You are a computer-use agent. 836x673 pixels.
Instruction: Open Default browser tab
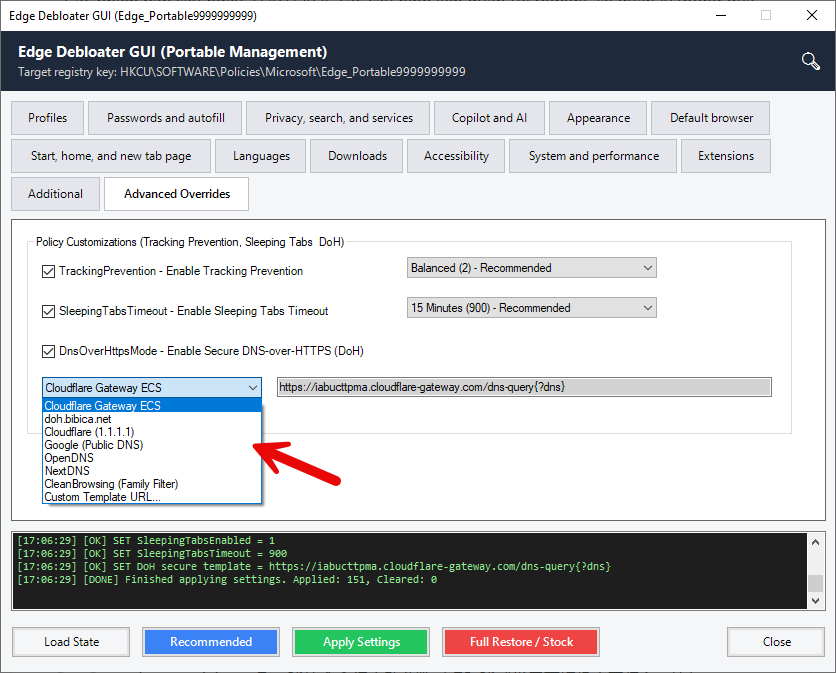coord(711,118)
